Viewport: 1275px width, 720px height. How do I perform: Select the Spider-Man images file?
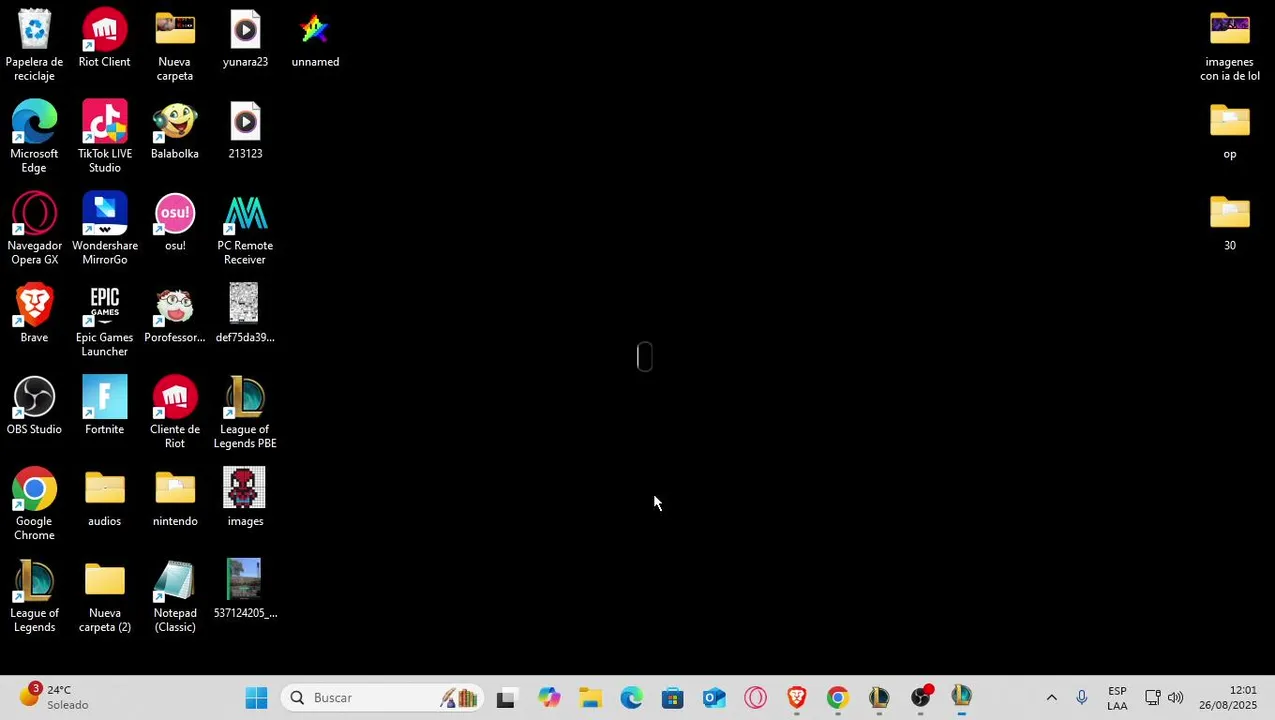(245, 498)
